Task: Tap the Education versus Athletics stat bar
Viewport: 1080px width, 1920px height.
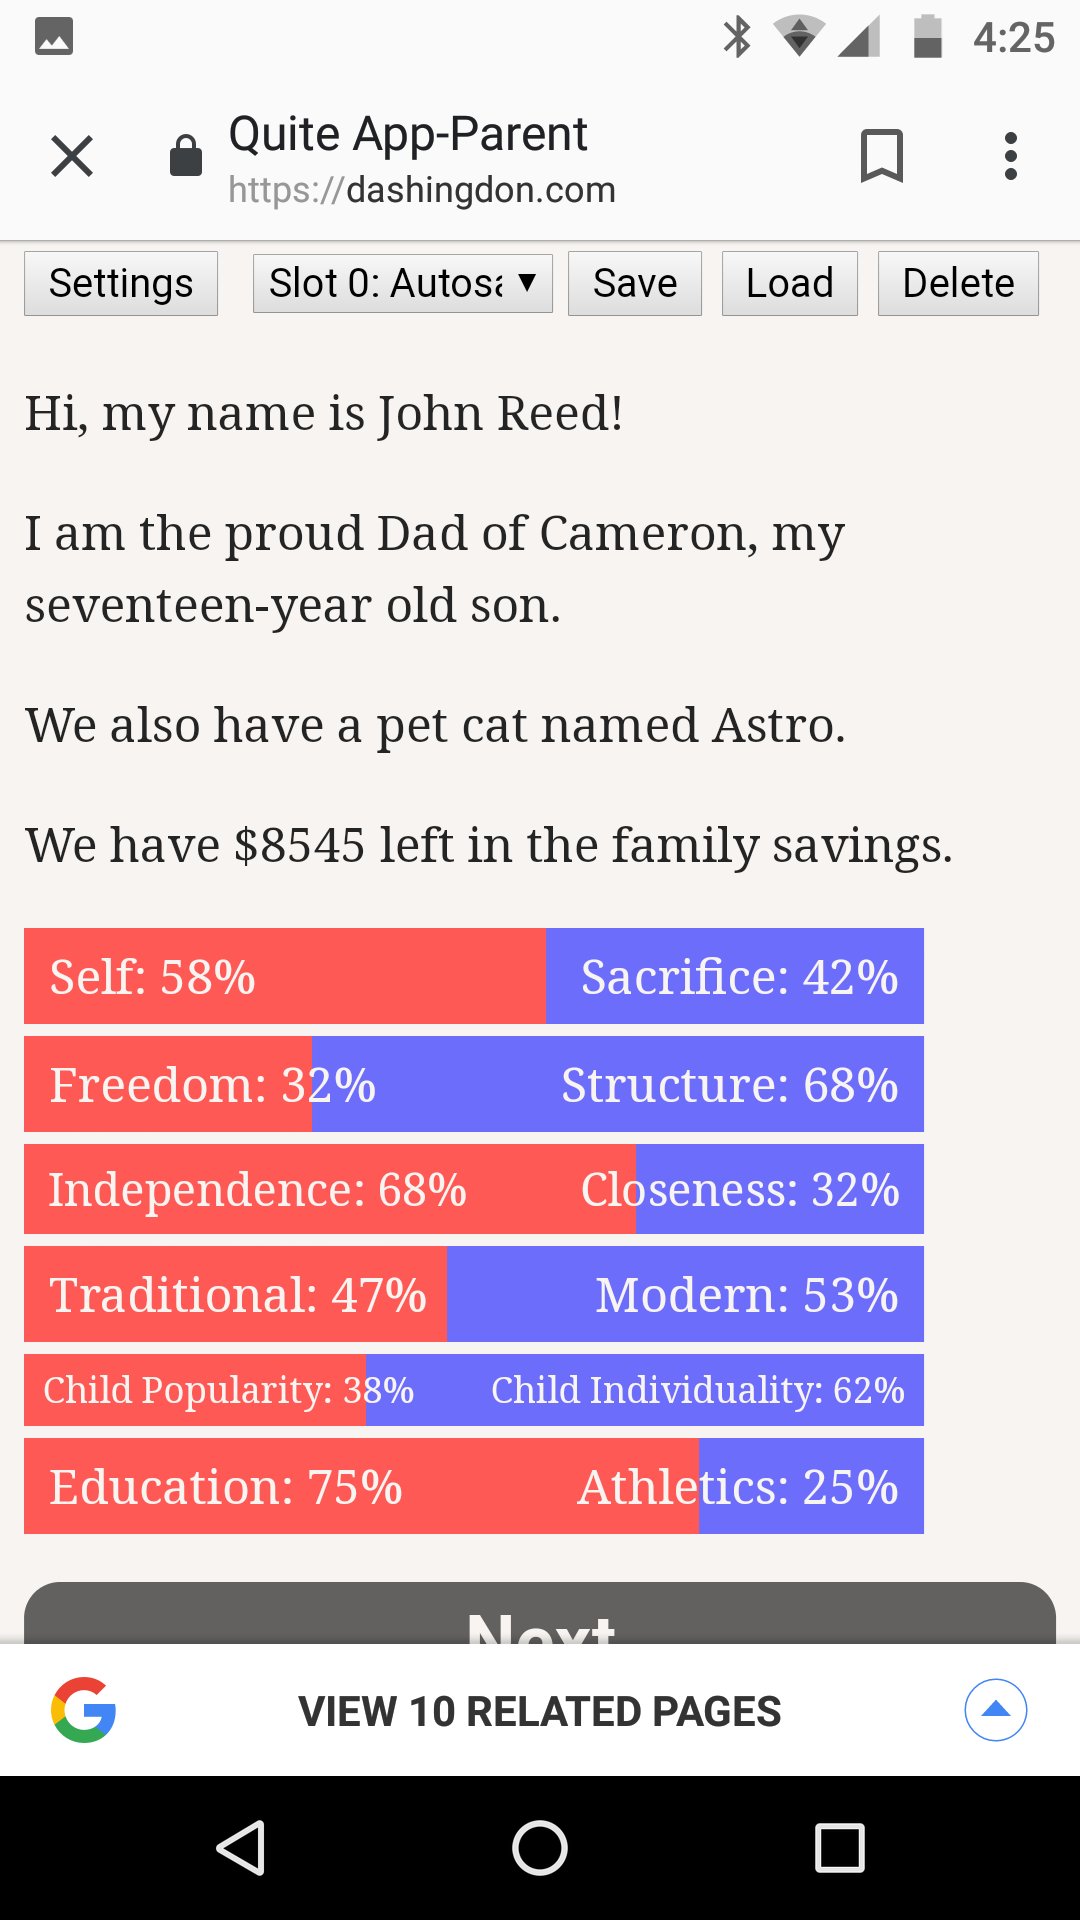Action: coord(474,1486)
